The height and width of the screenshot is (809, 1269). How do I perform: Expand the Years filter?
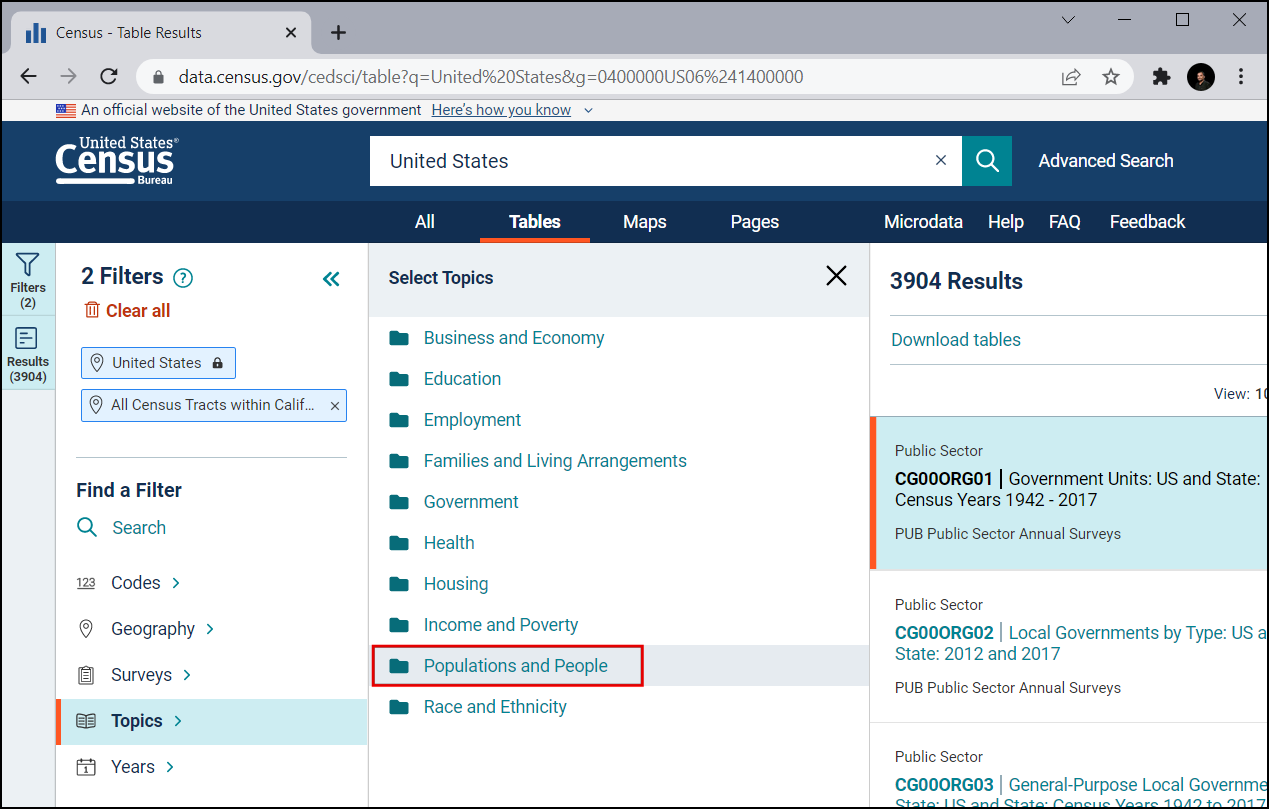133,767
